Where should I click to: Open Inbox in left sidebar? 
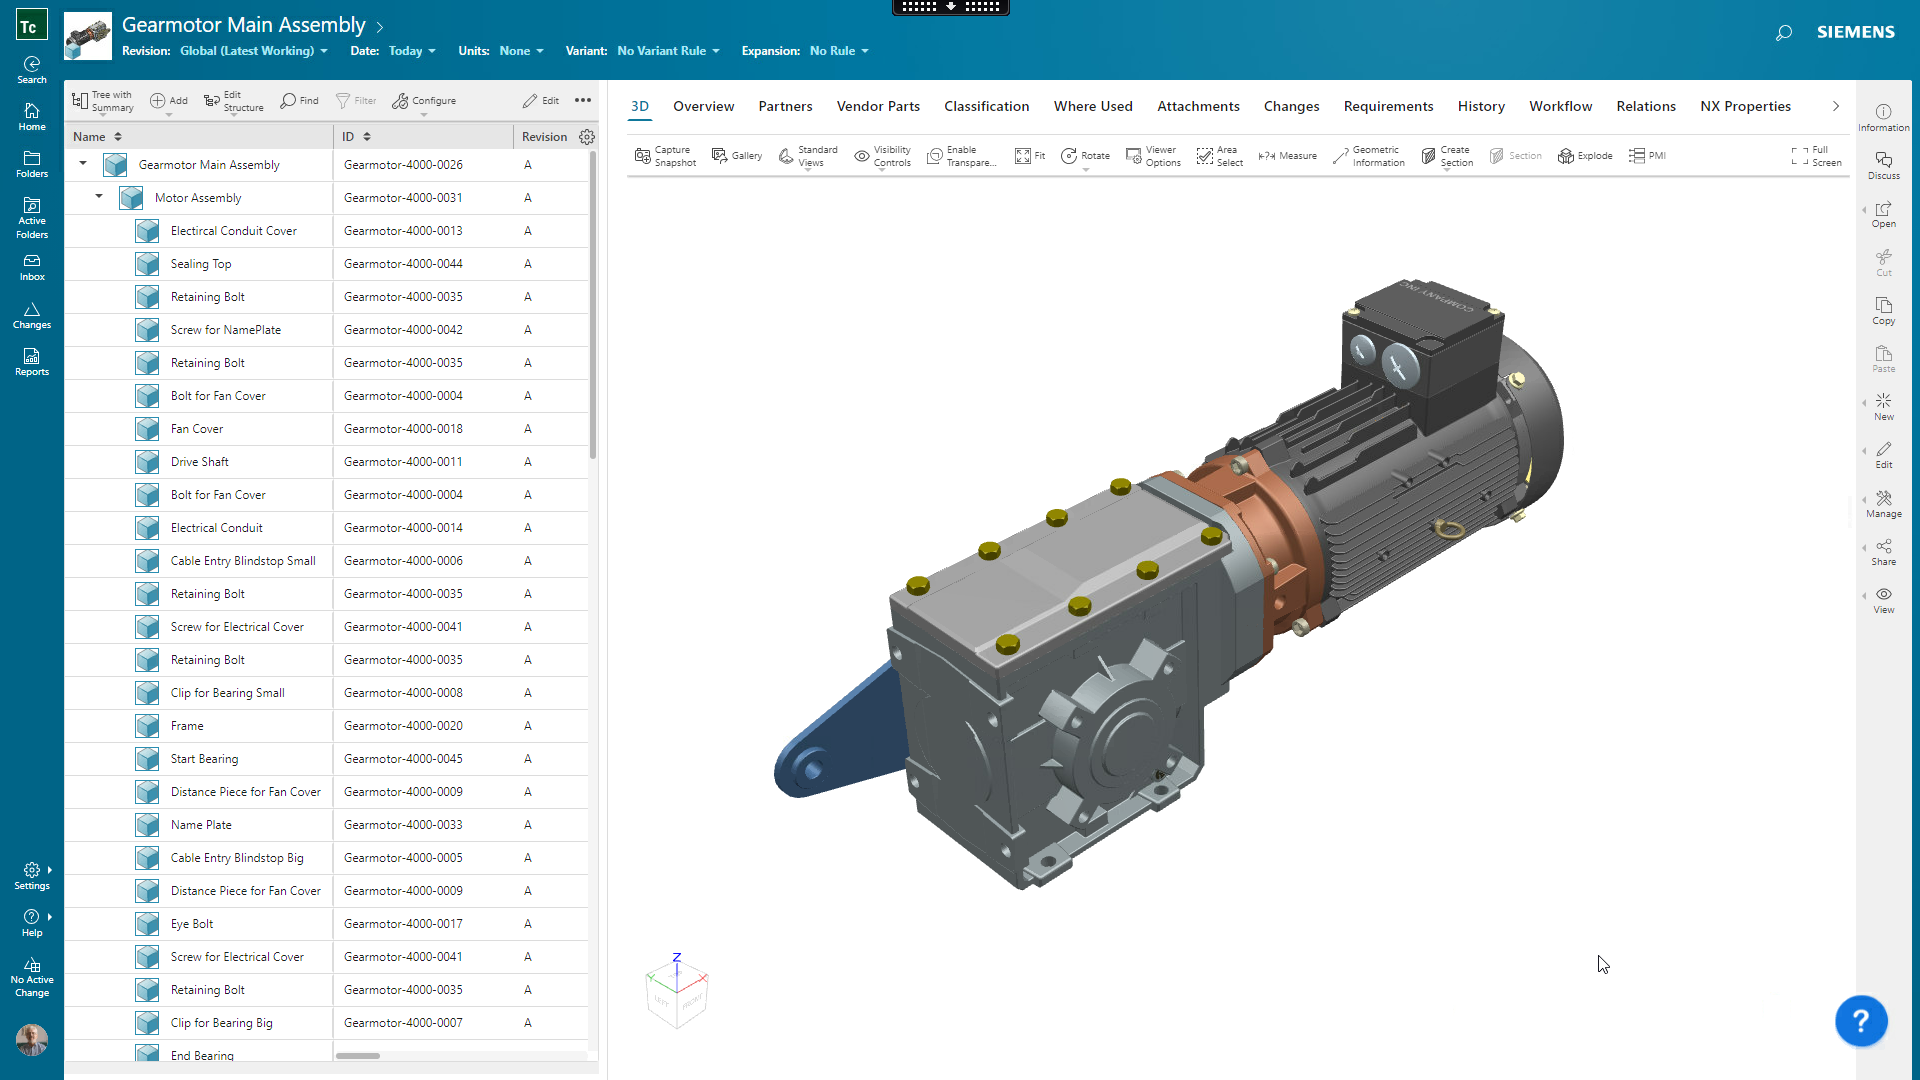coord(32,267)
